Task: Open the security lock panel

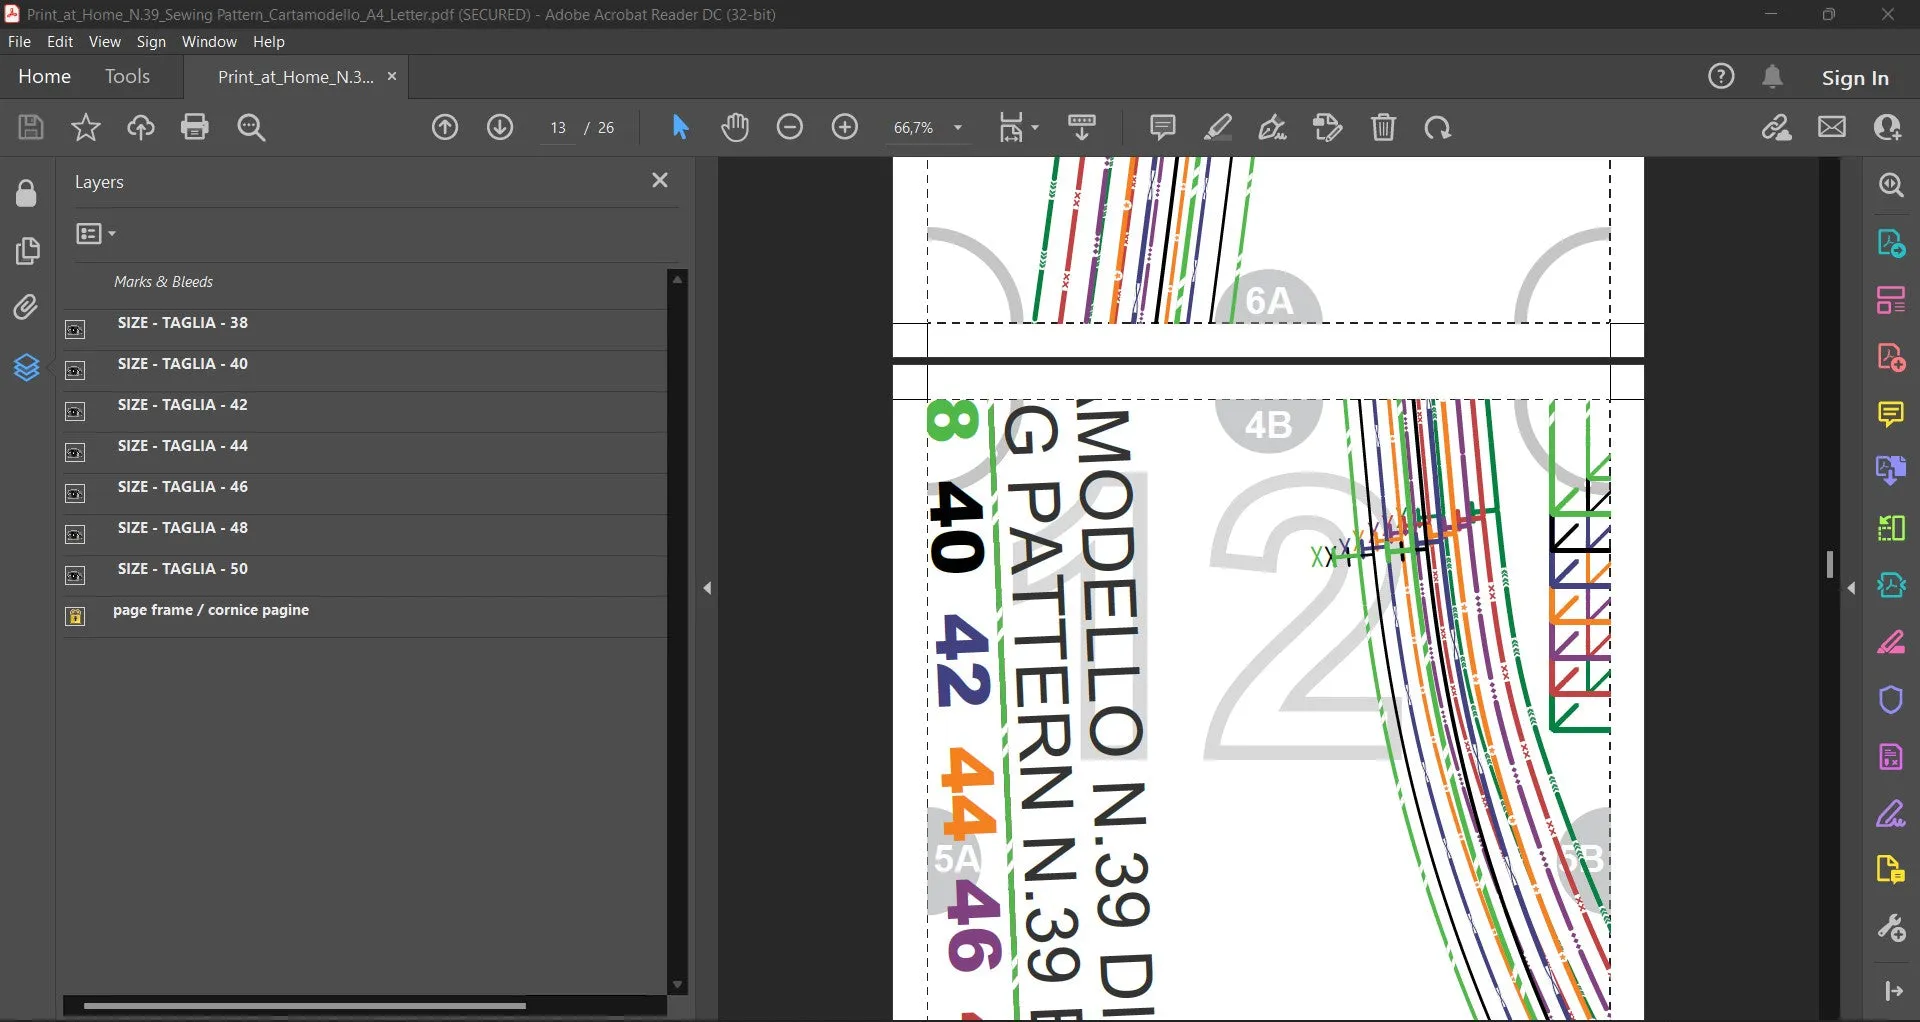Action: pos(27,193)
